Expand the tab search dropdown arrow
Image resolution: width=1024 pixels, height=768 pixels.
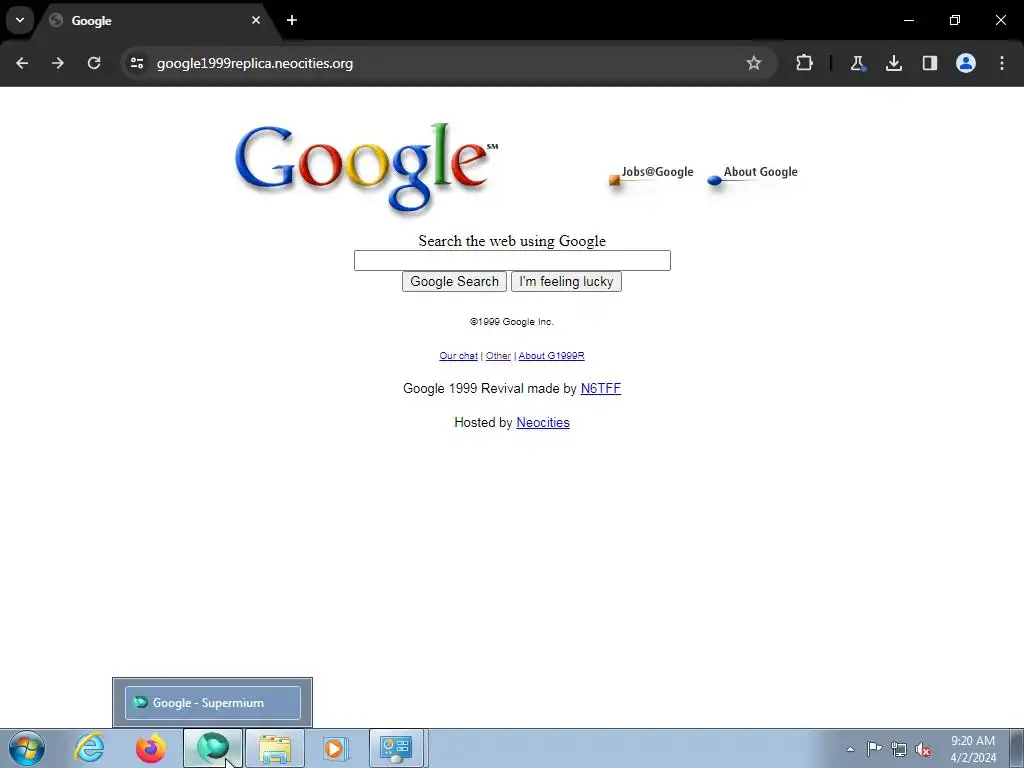click(x=20, y=20)
